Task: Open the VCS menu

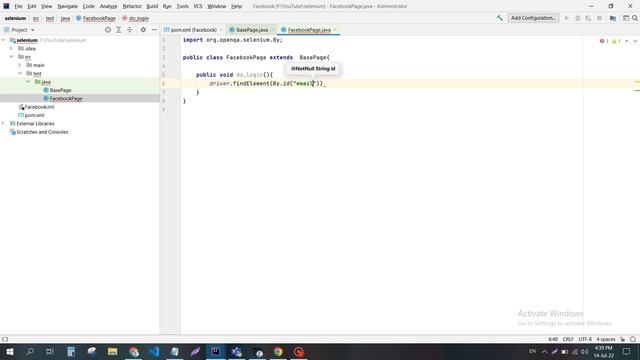Action: [x=198, y=6]
